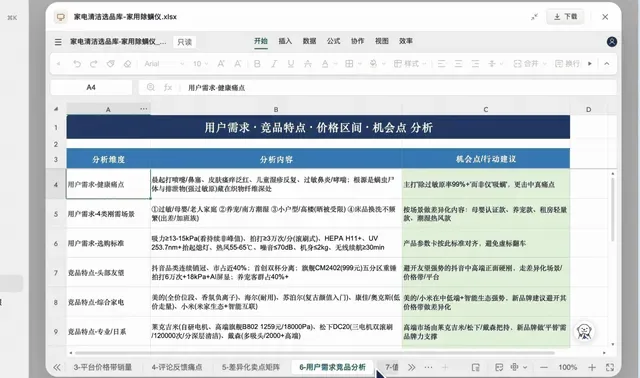The width and height of the screenshot is (640, 378).
Task: Toggle bold formatting B icon
Action: tap(257, 64)
